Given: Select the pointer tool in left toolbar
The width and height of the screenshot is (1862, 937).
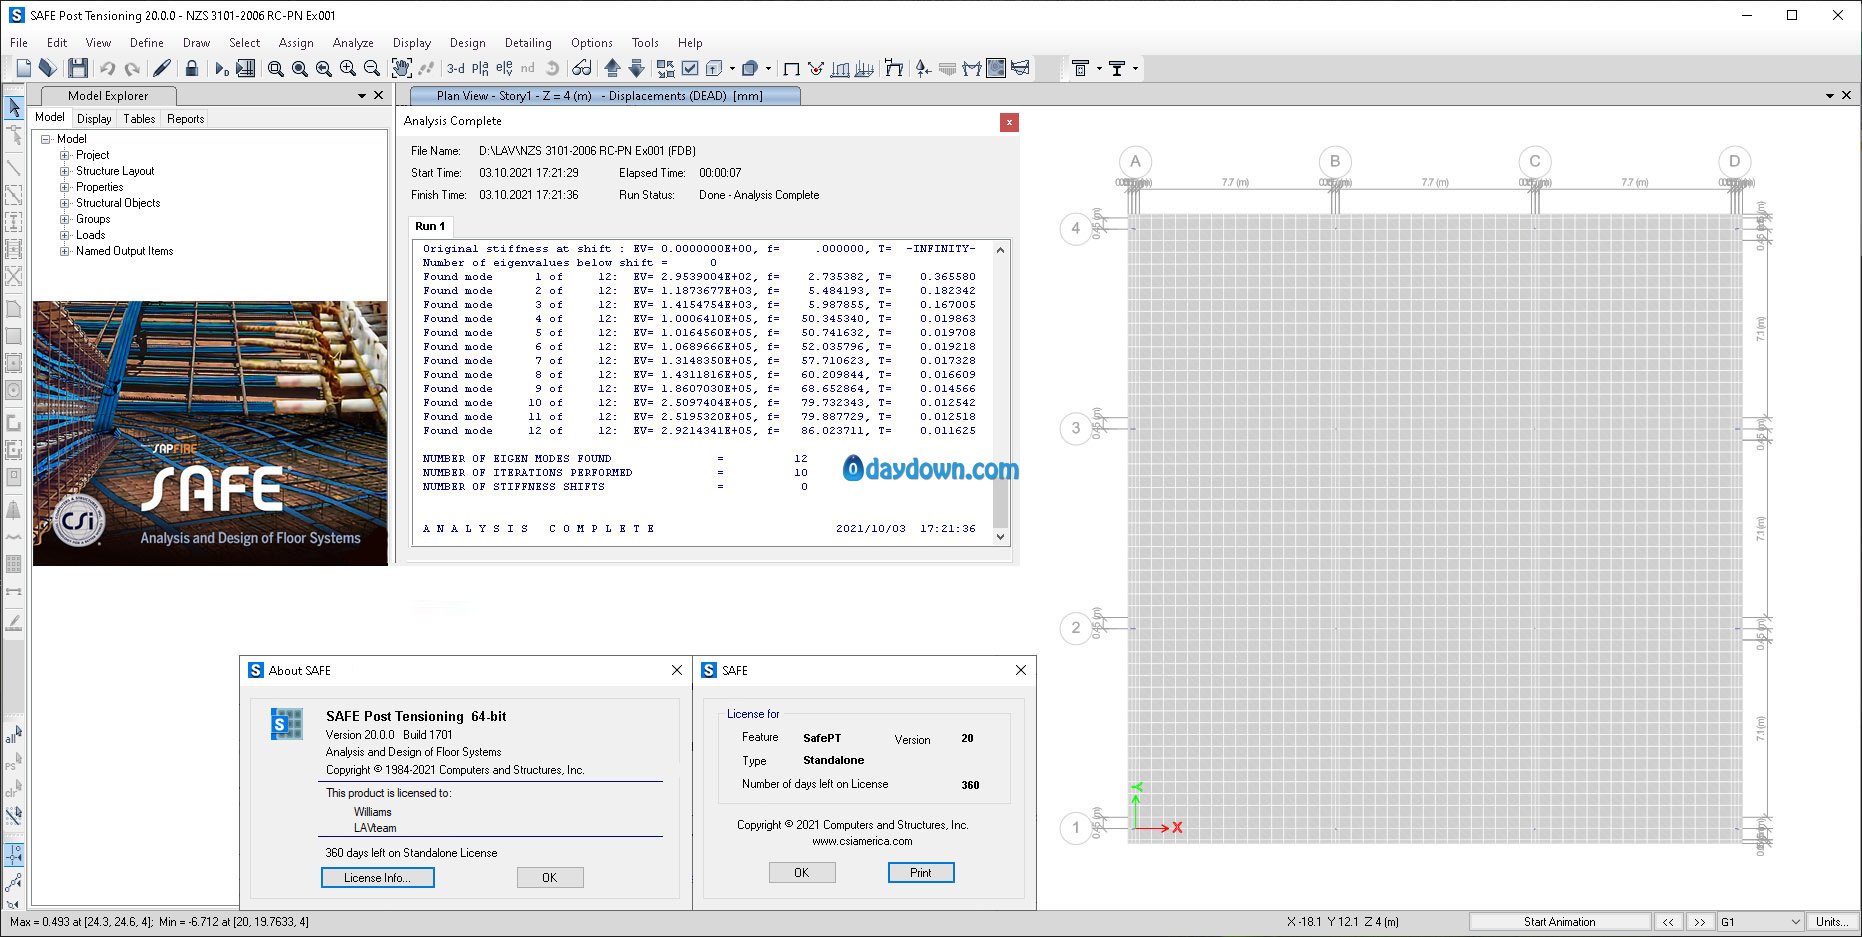Looking at the screenshot, I should [x=14, y=107].
